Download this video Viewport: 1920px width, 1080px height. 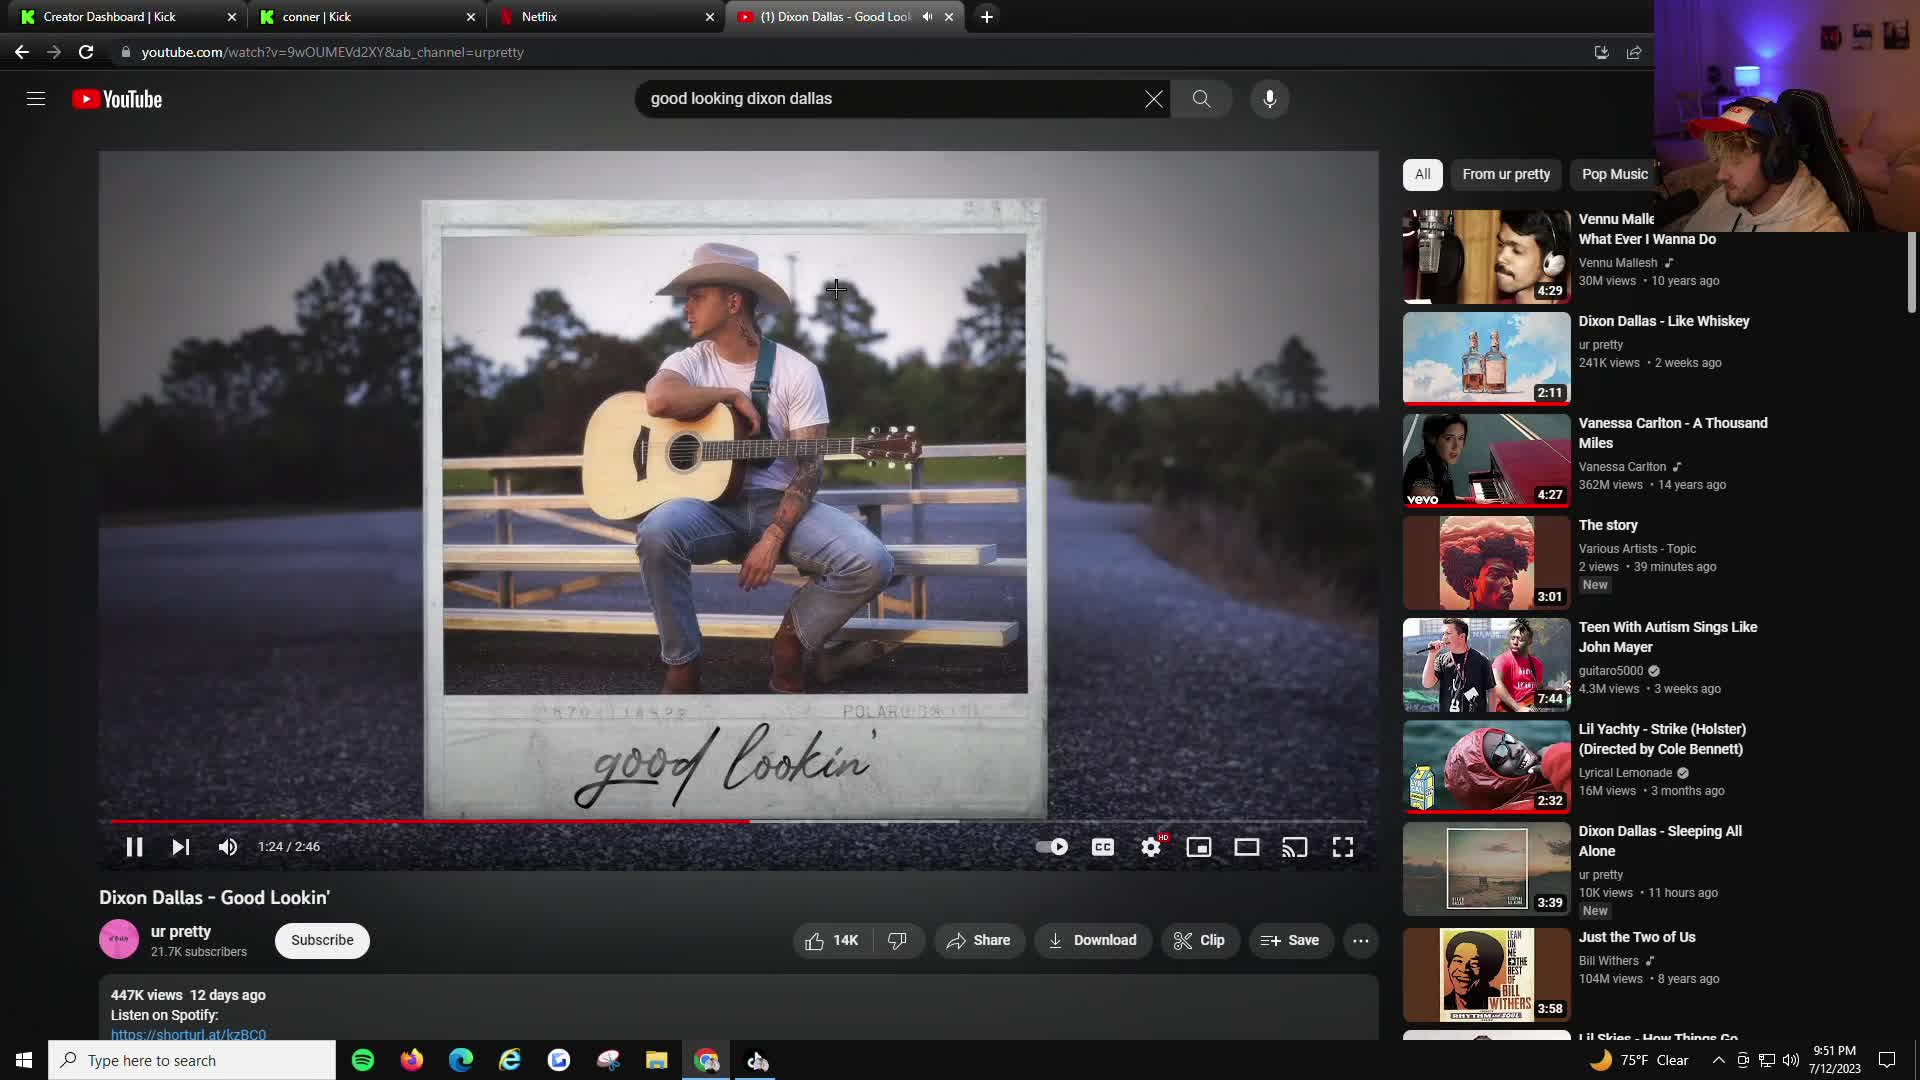[x=1093, y=941]
